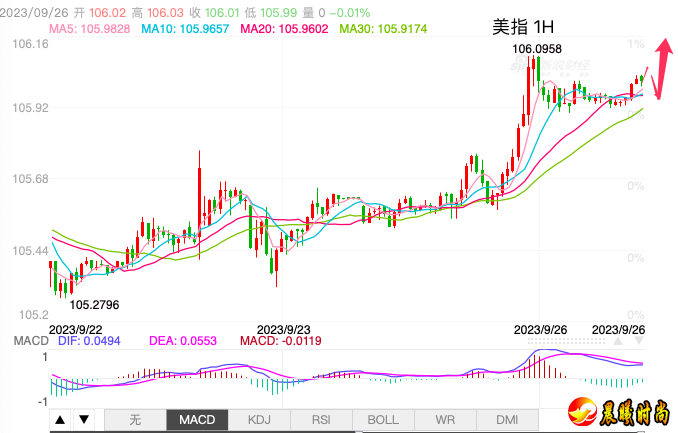The width and height of the screenshot is (678, 433).
Task: Open the BOLL indicator tab
Action: 383,420
